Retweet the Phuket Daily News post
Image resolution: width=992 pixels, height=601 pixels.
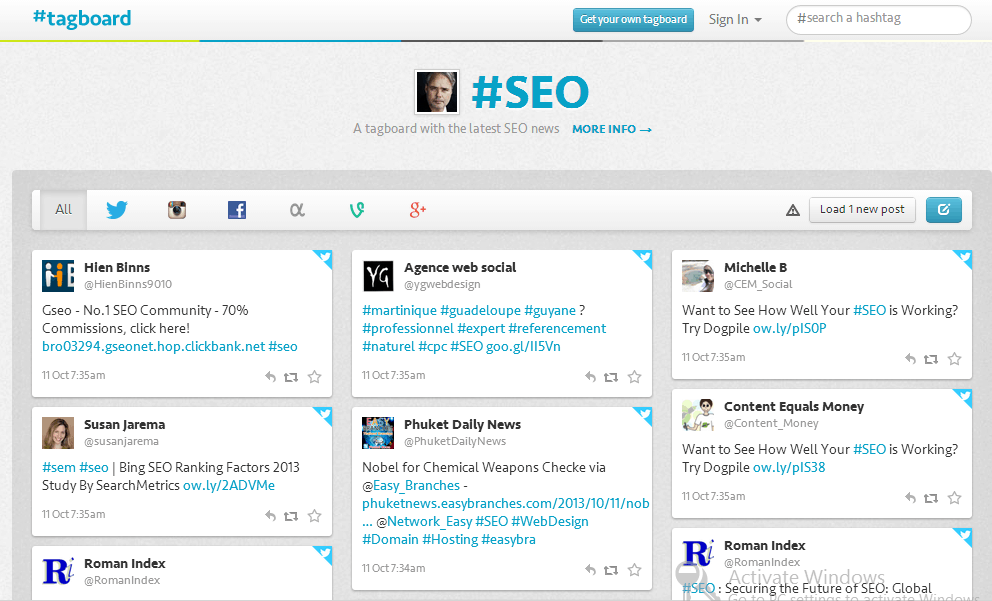pos(611,570)
